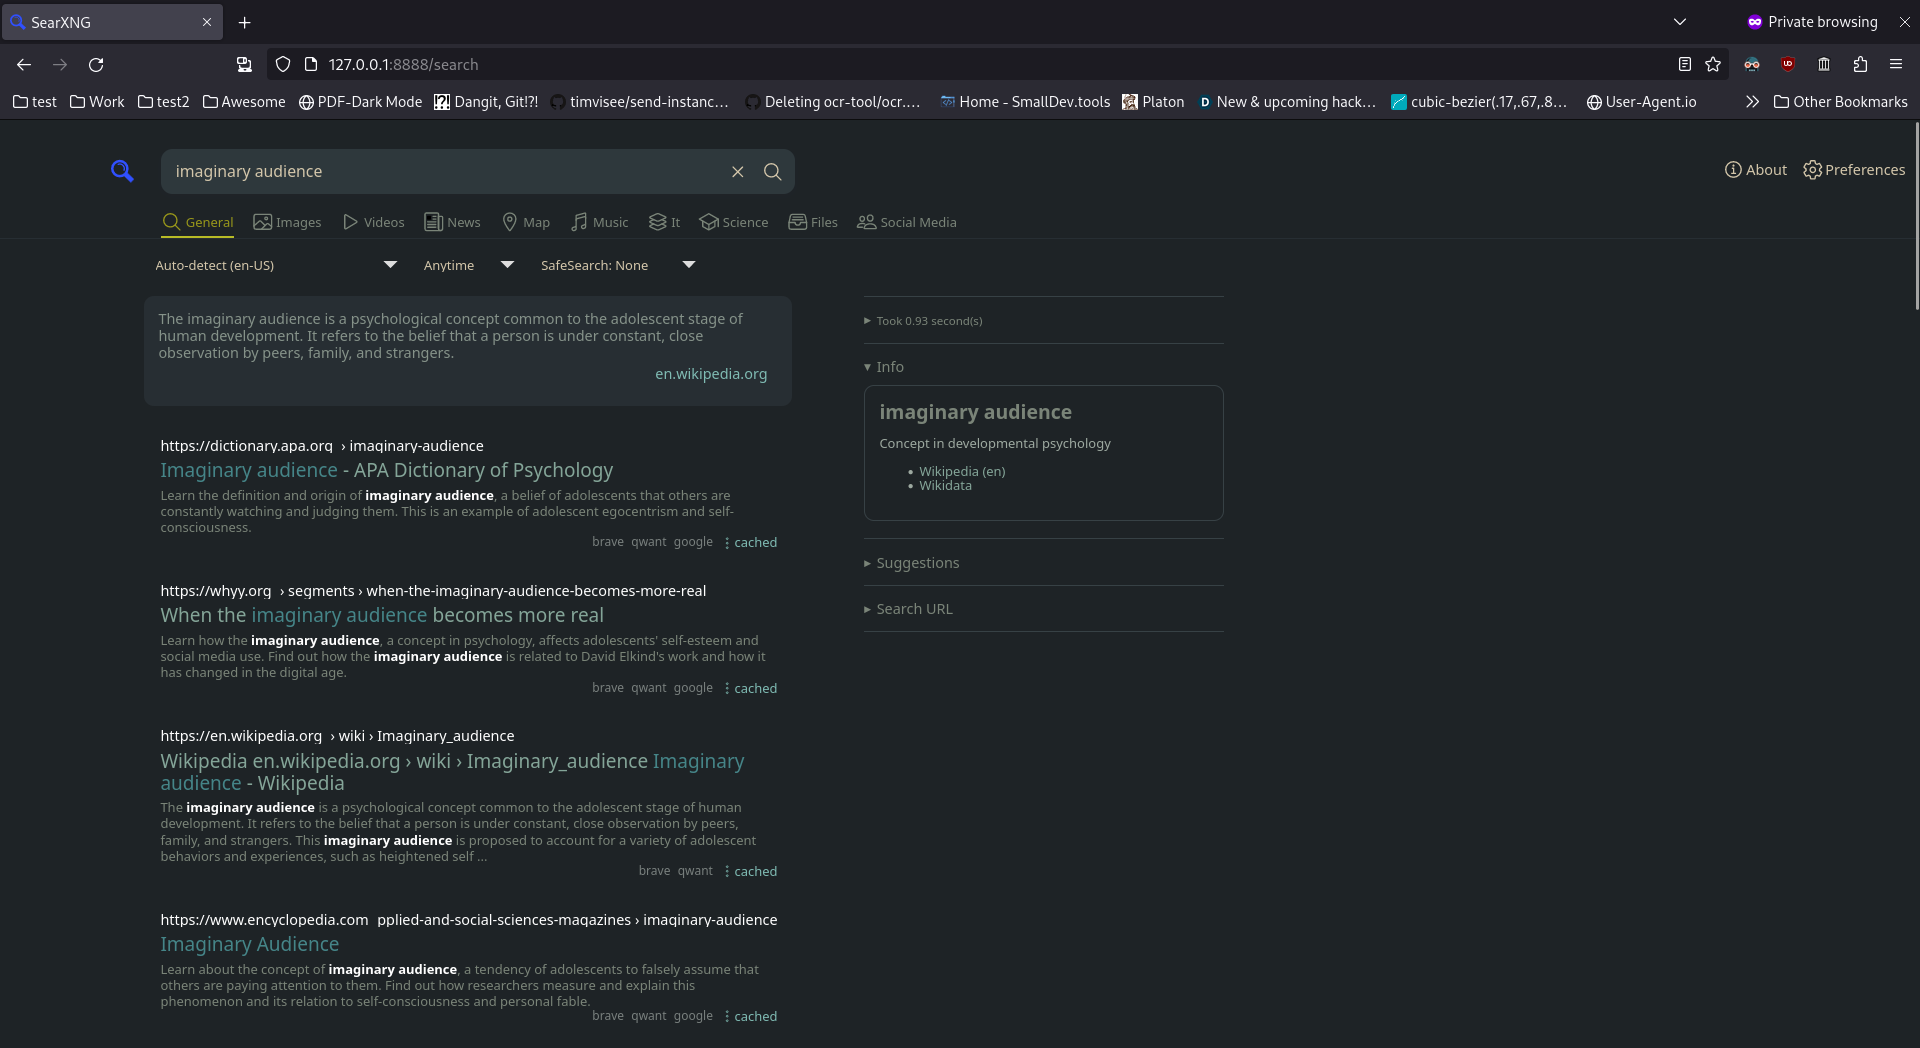
Task: Switch to the Images tab
Action: tap(287, 222)
